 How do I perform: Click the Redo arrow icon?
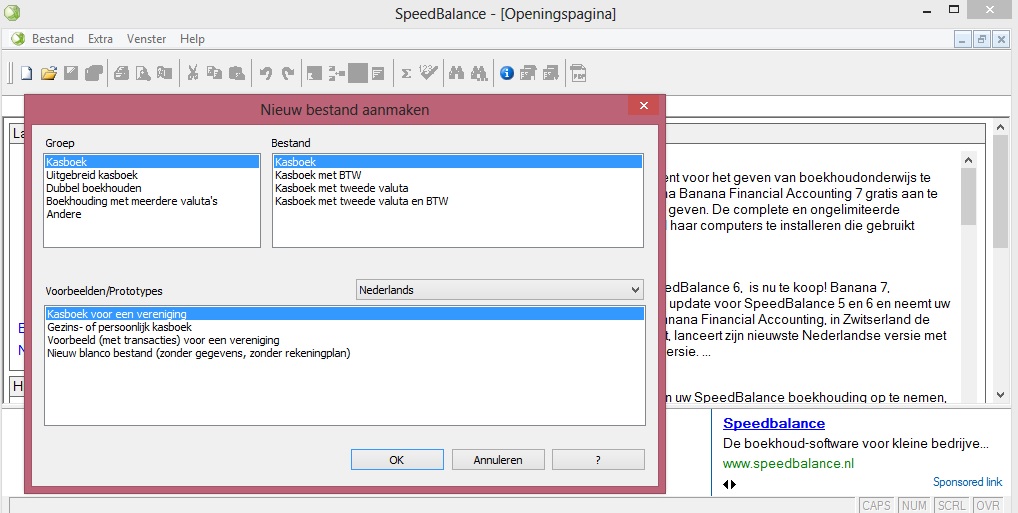pyautogui.click(x=288, y=73)
